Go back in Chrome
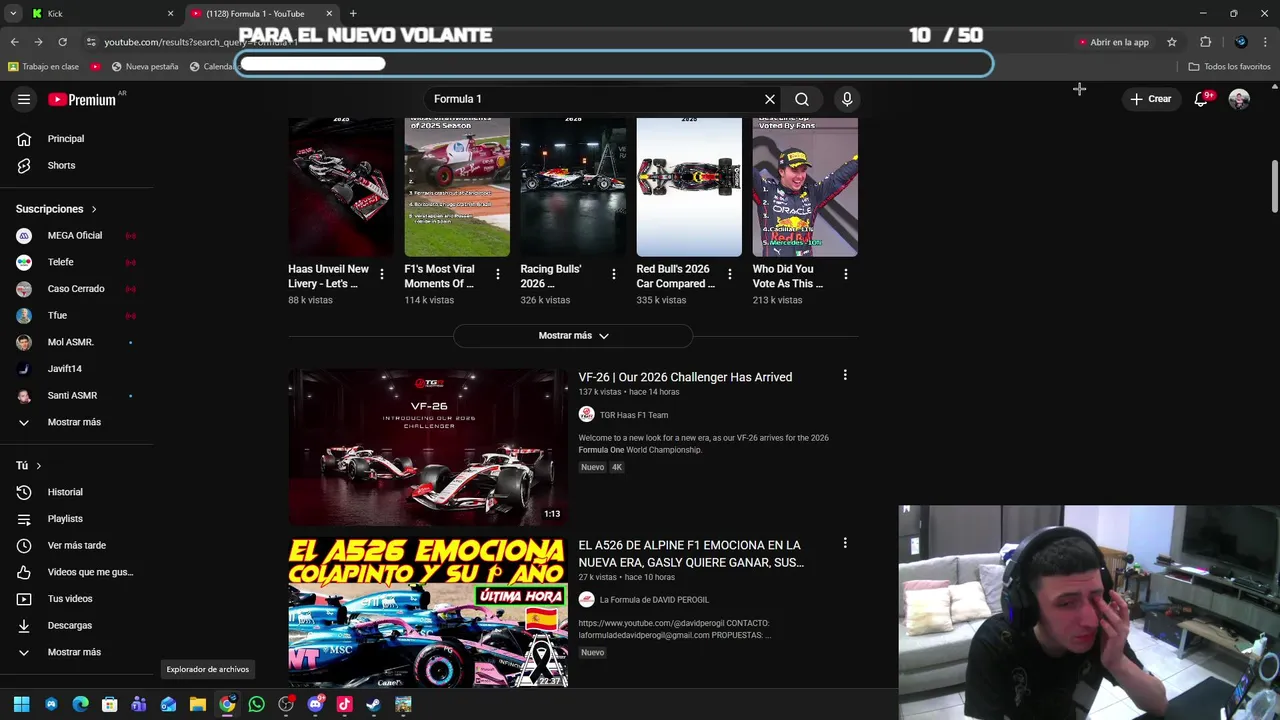Screen dimensions: 1280x720 14,42
